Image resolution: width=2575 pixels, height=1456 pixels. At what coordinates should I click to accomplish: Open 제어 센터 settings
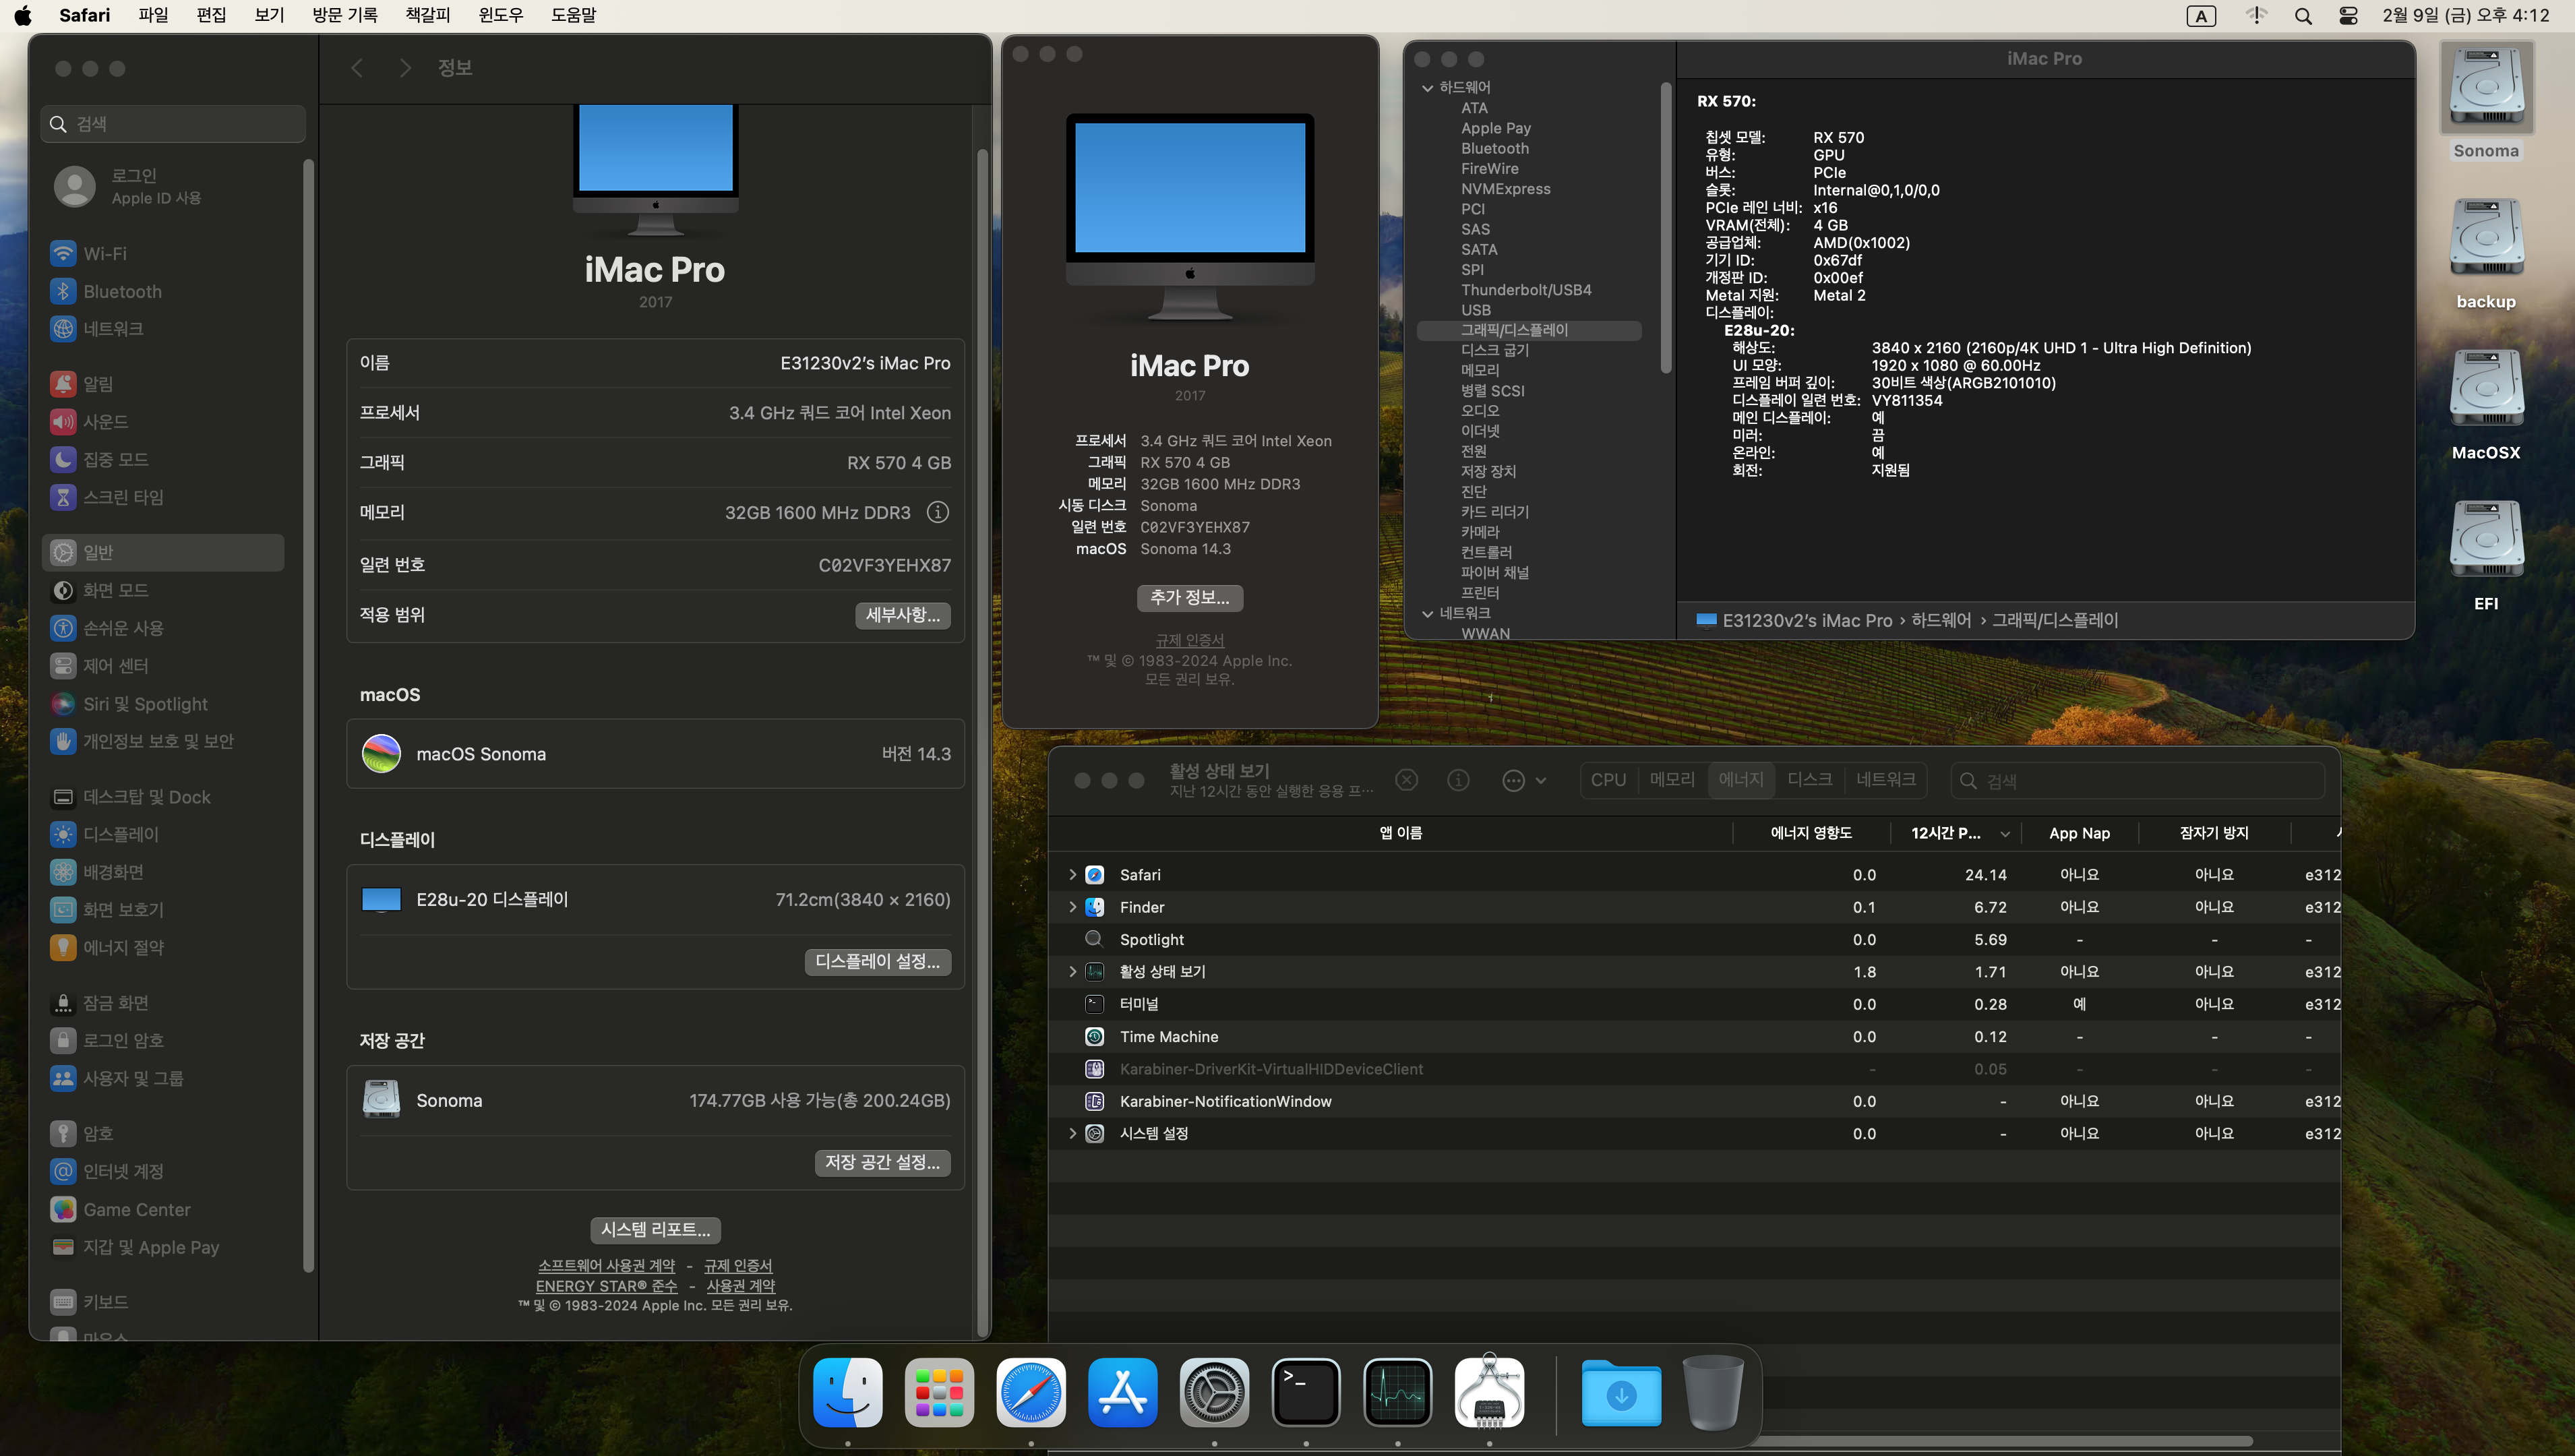[x=165, y=666]
